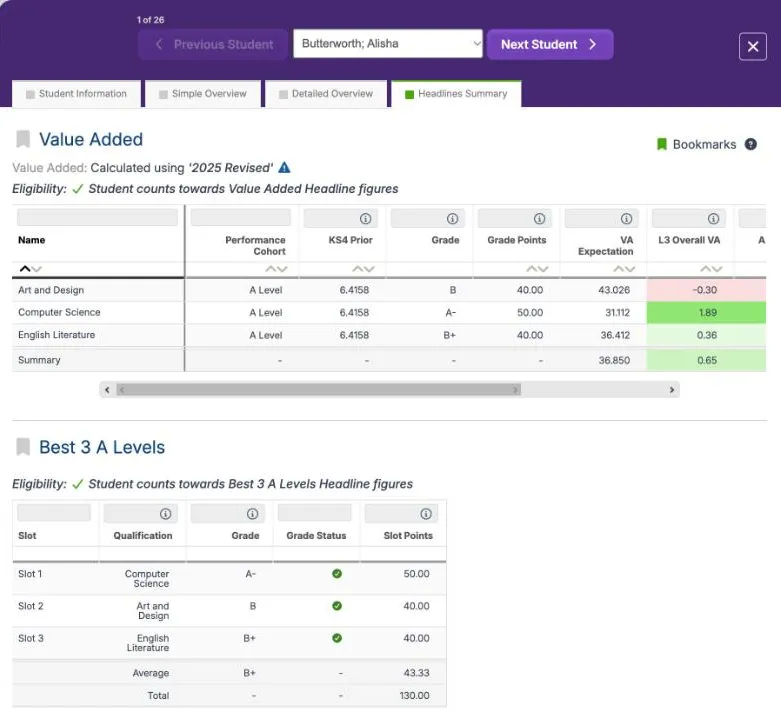Screen dimensions: 781x712
Task: Click the info icon above VA Expectation
Action: pyautogui.click(x=626, y=219)
